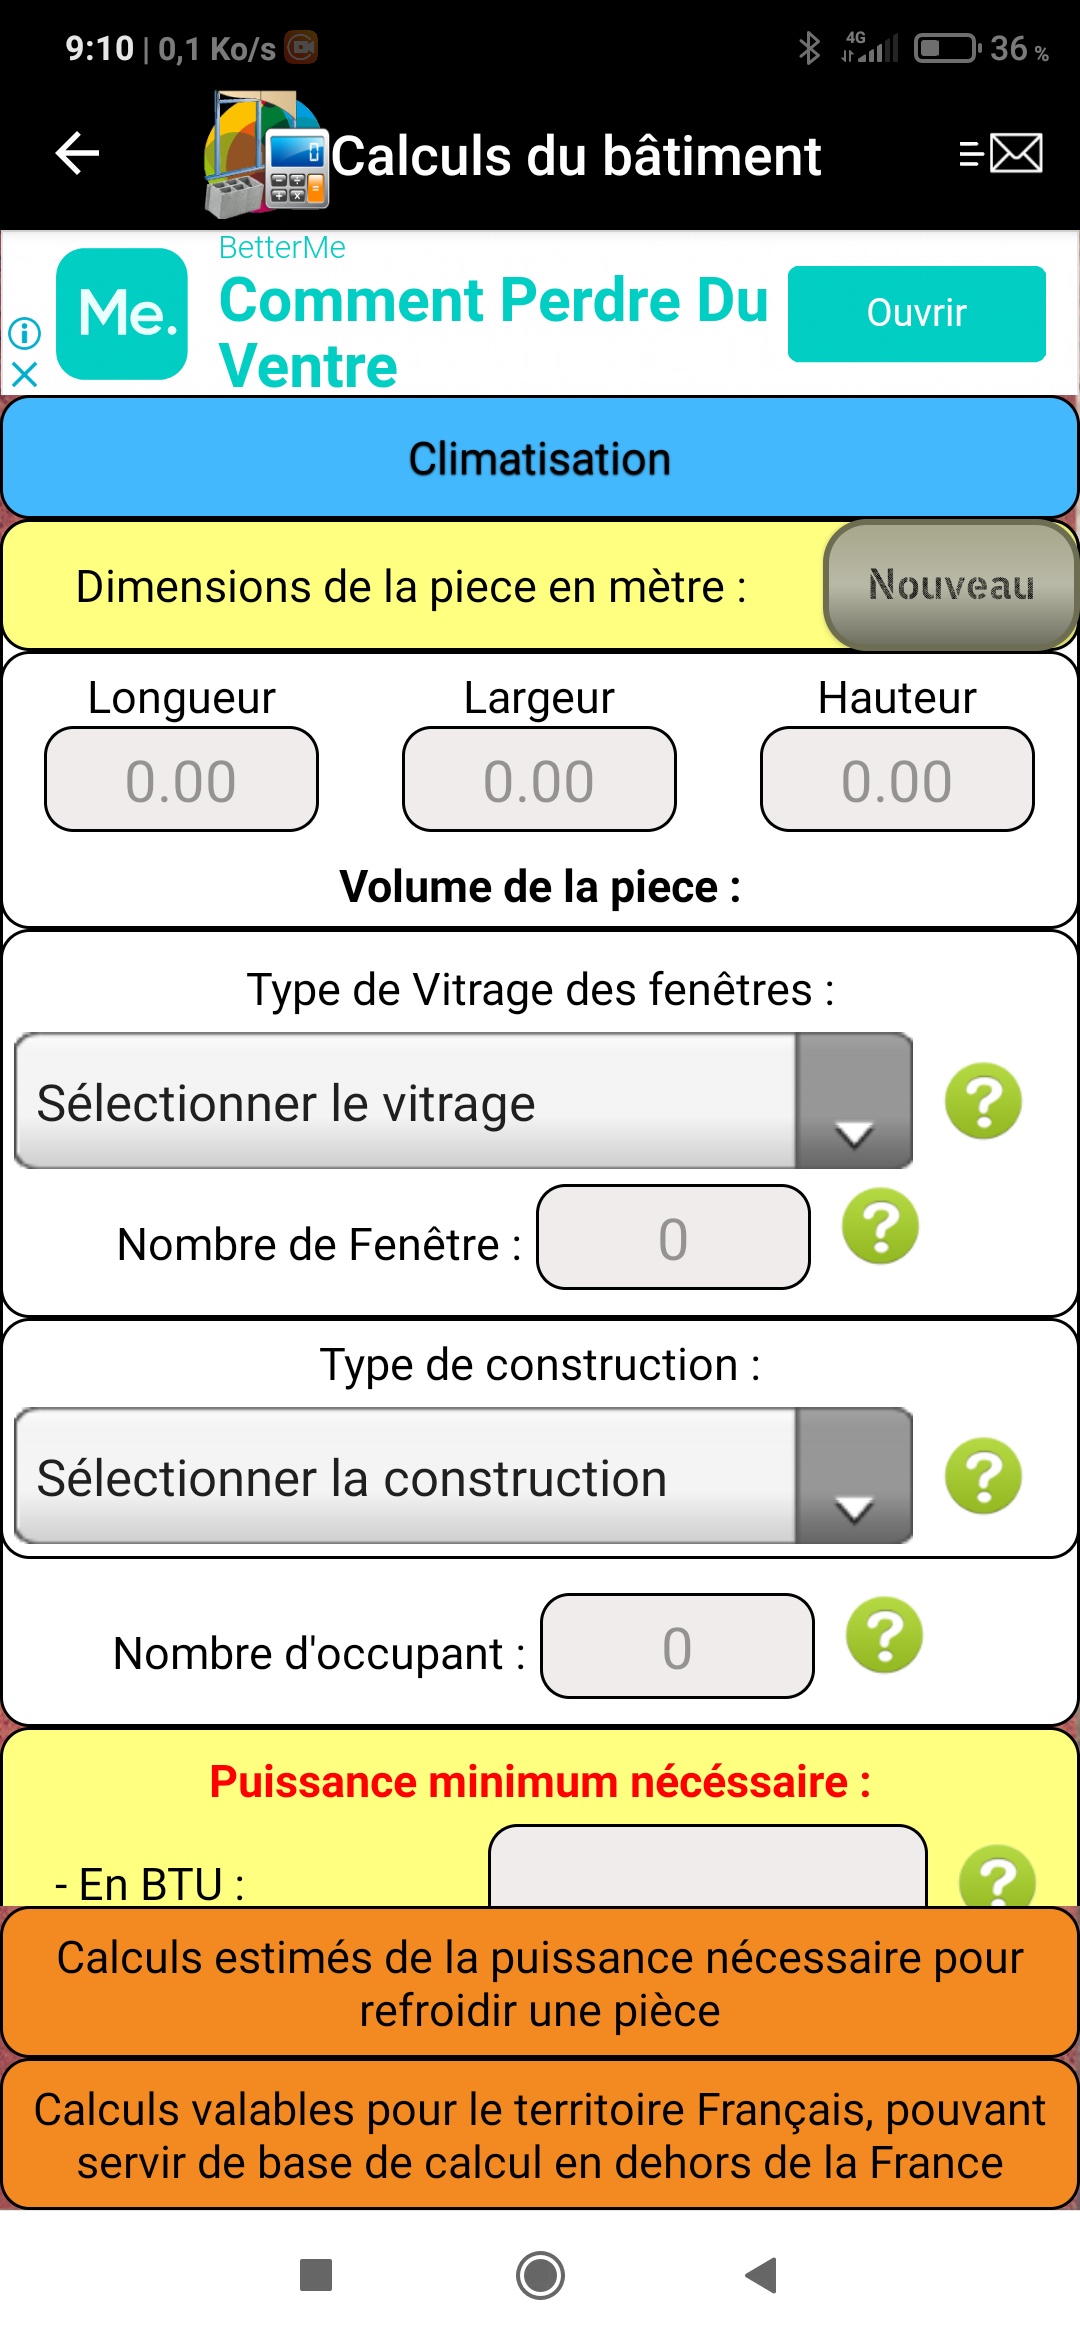This screenshot has height=2340, width=1080.
Task: Focus the Largeur input field
Action: (x=539, y=780)
